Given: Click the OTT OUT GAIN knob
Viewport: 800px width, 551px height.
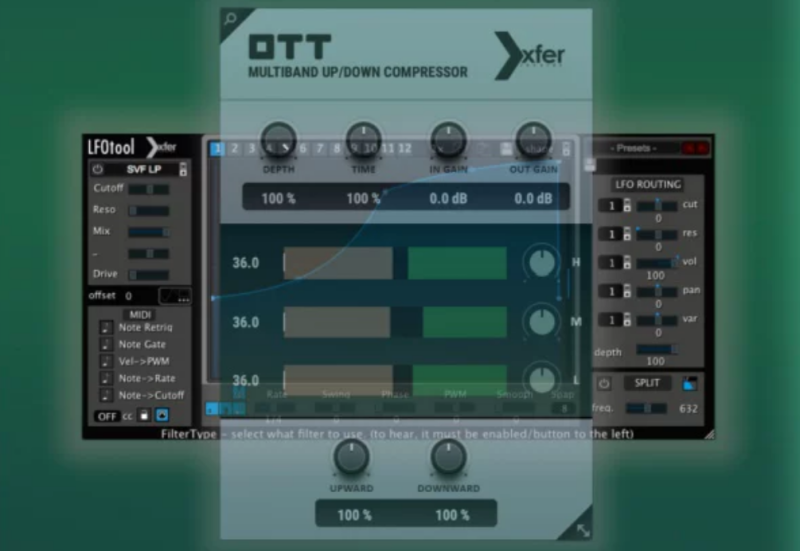Looking at the screenshot, I should pyautogui.click(x=533, y=140).
